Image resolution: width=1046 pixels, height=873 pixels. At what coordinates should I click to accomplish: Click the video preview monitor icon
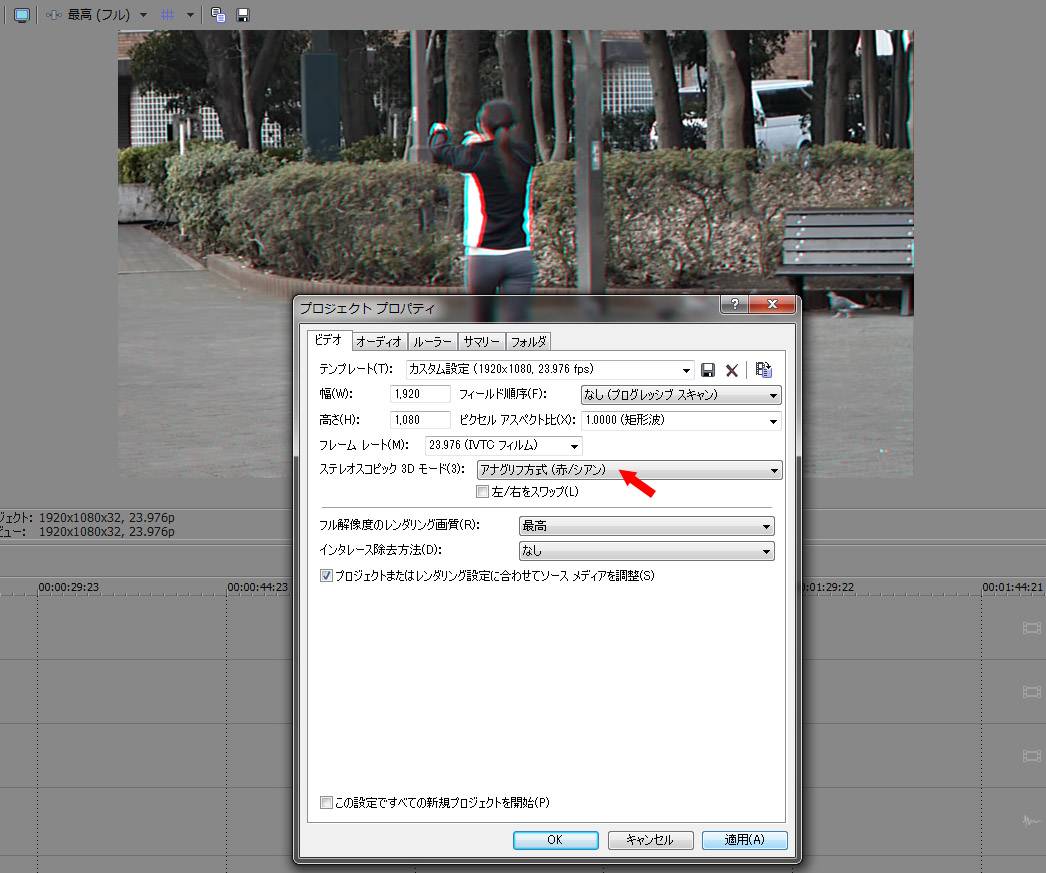(x=21, y=15)
